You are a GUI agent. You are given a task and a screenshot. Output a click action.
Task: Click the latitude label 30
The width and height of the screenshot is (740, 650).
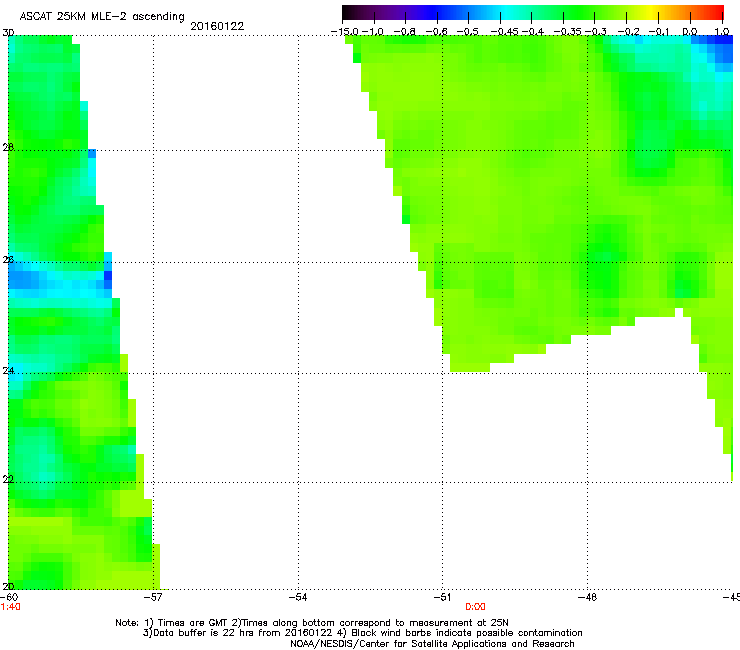8,33
